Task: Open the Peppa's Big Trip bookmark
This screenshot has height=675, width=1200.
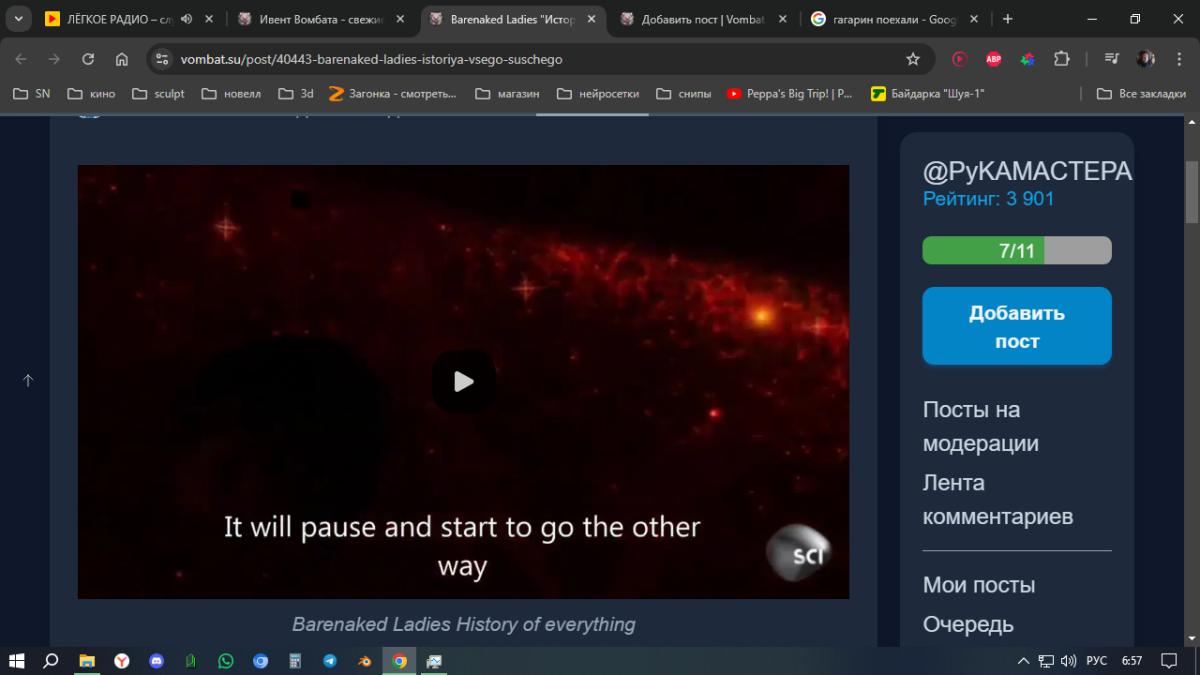Action: point(789,94)
